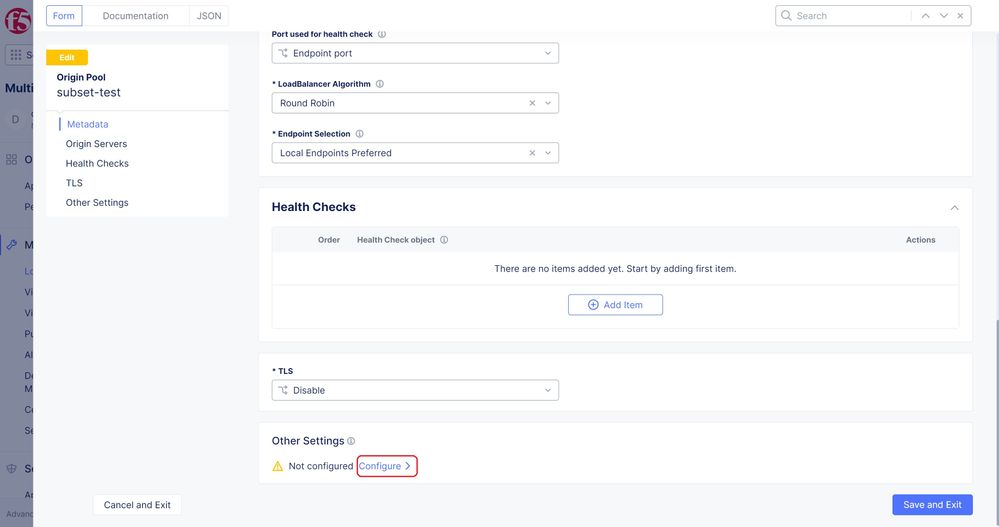This screenshot has width=999, height=527.
Task: Switch to the JSON tab
Action: [209, 16]
